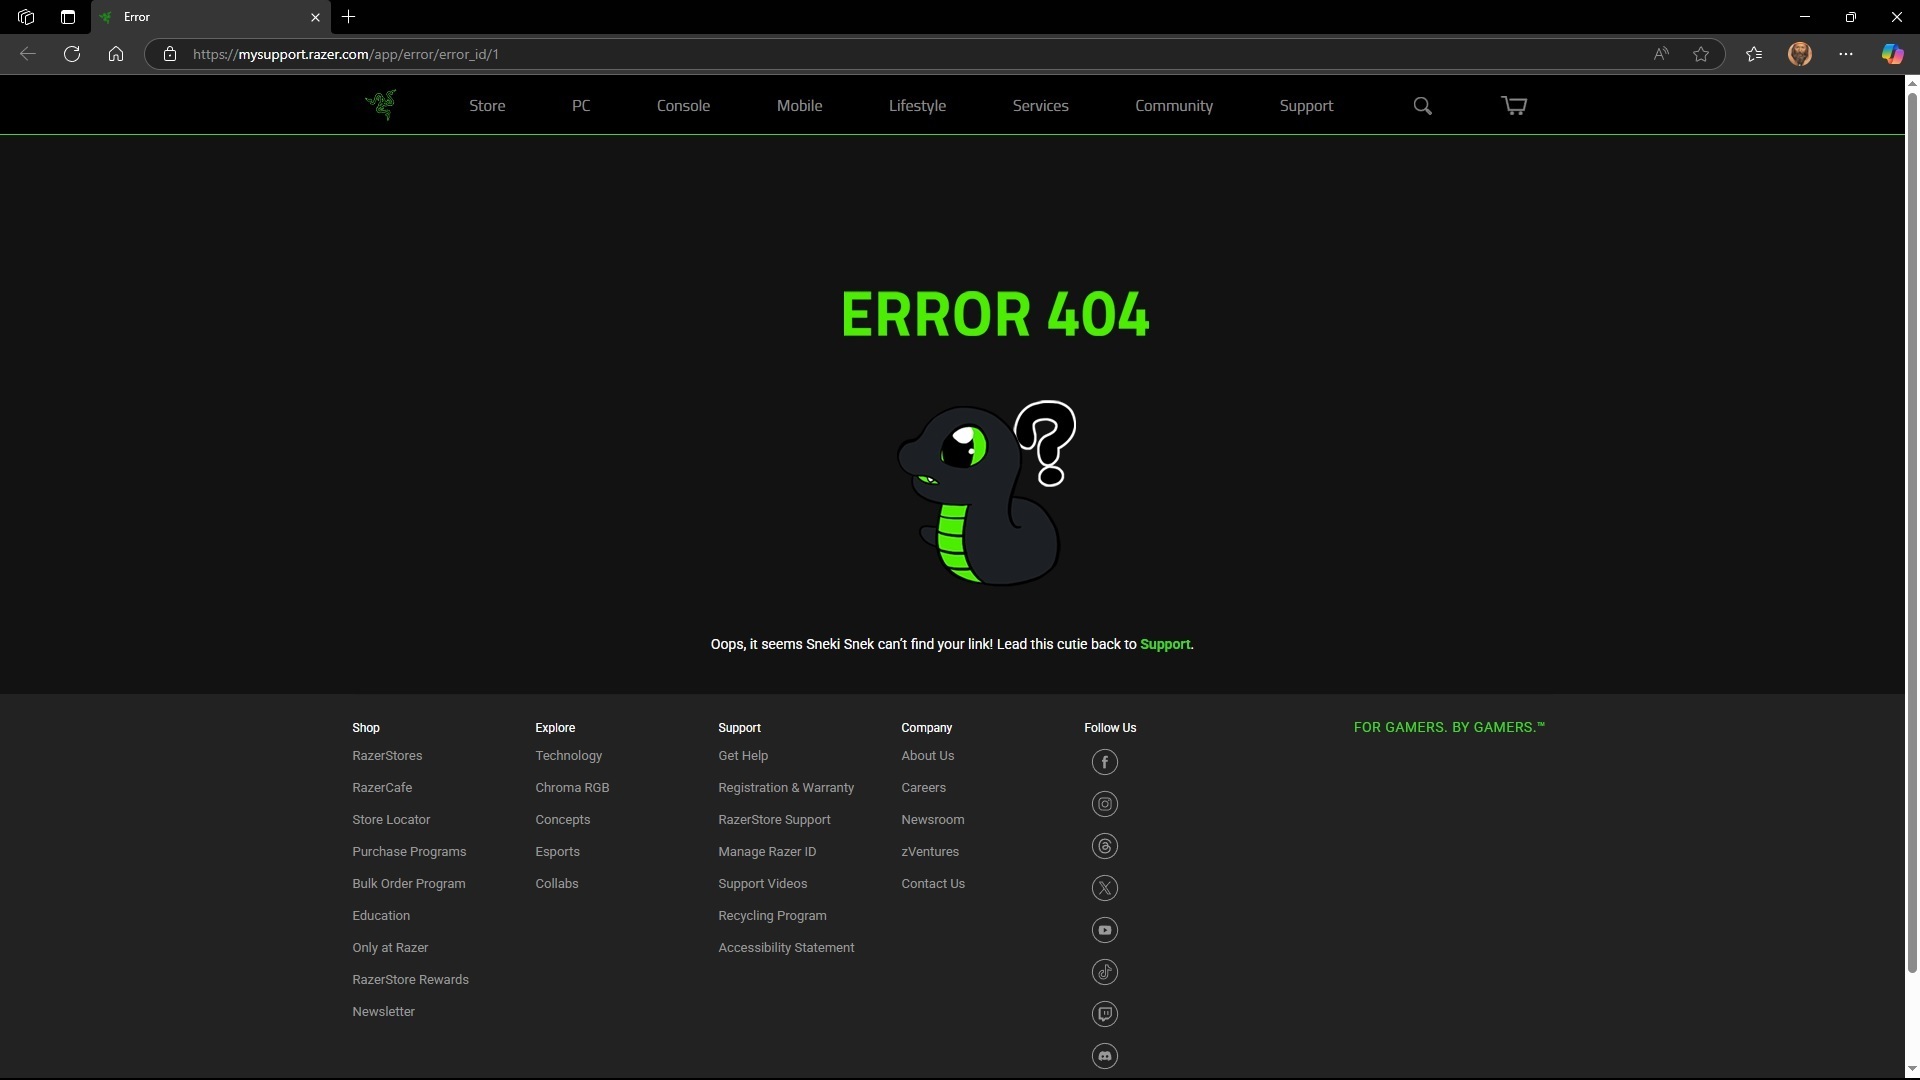Open the Console menu

683,106
